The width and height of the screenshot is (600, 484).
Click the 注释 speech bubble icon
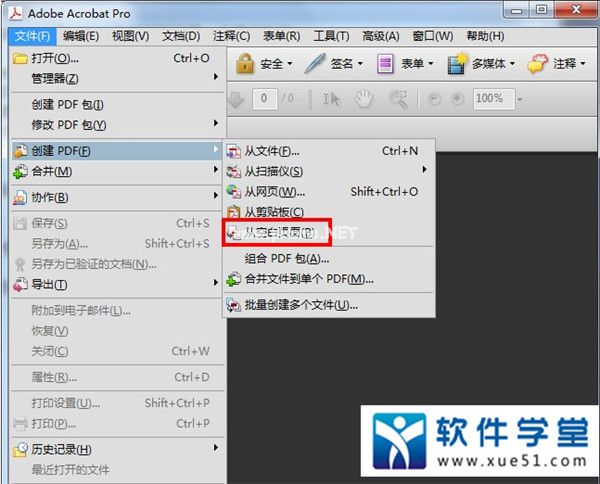coord(538,64)
